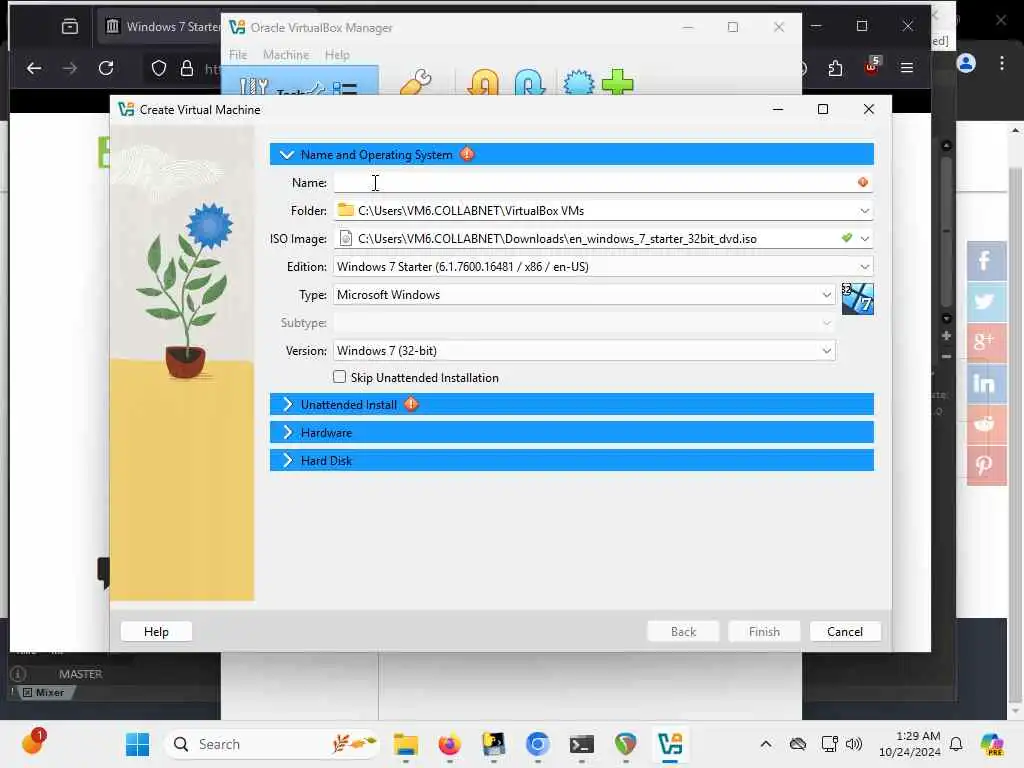
Task: Open the Edition dropdown
Action: pos(602,267)
